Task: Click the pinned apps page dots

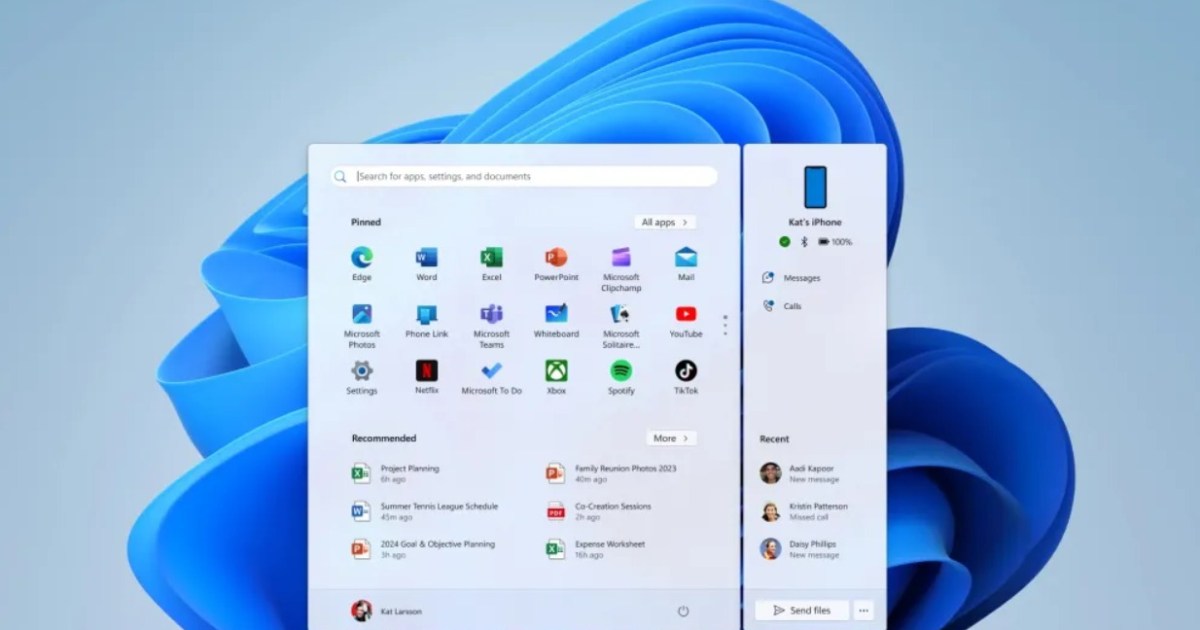Action: (x=725, y=325)
